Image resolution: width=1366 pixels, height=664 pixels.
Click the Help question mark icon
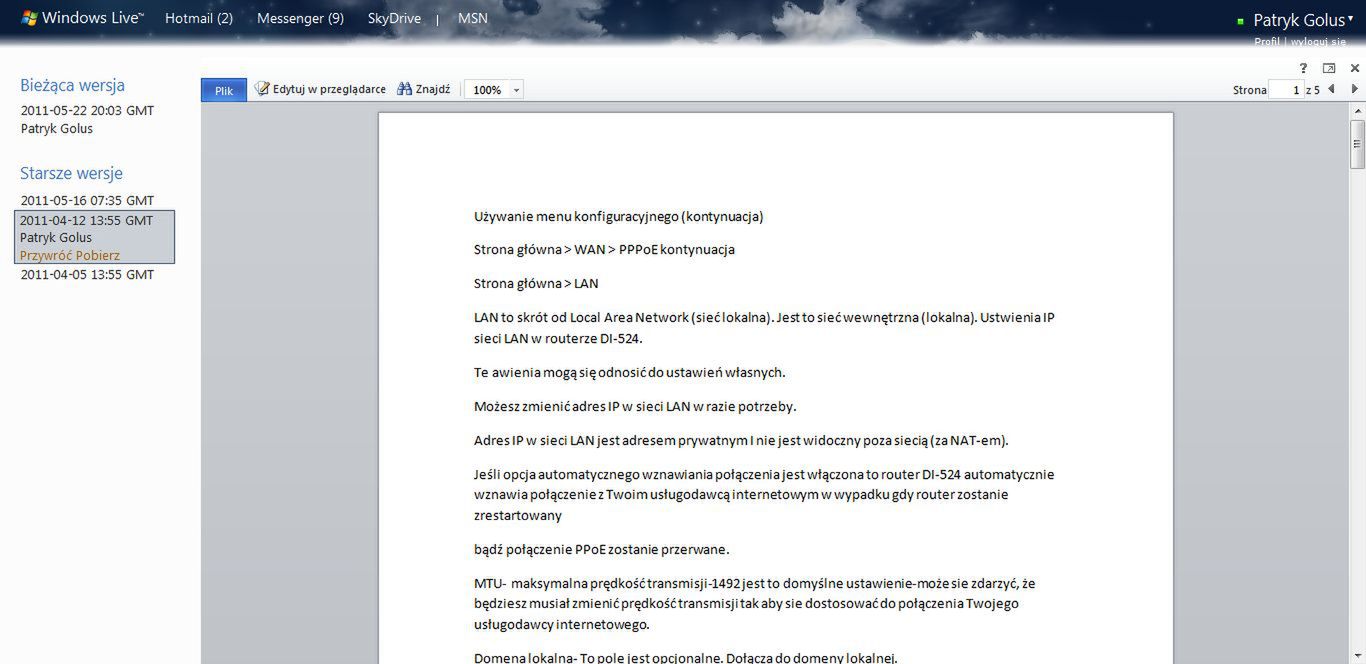click(1303, 68)
